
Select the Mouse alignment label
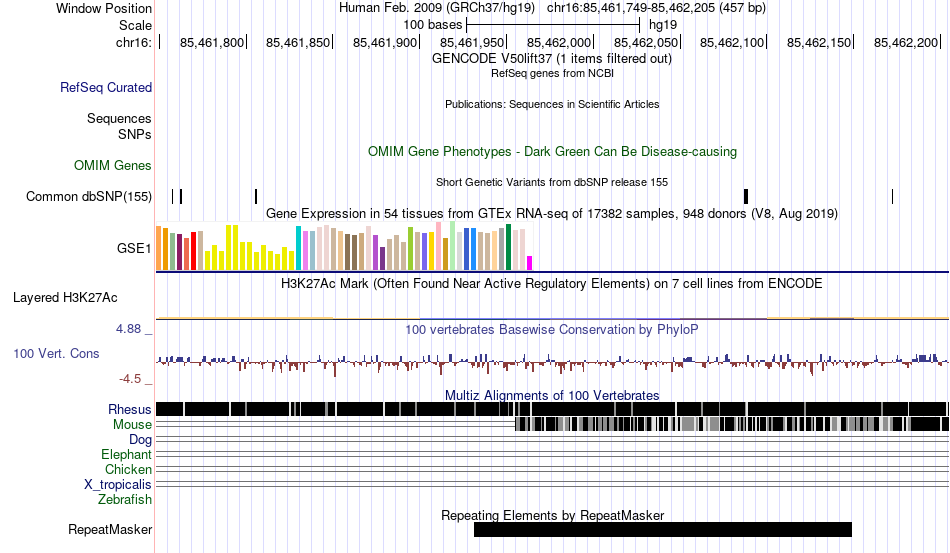(x=132, y=425)
